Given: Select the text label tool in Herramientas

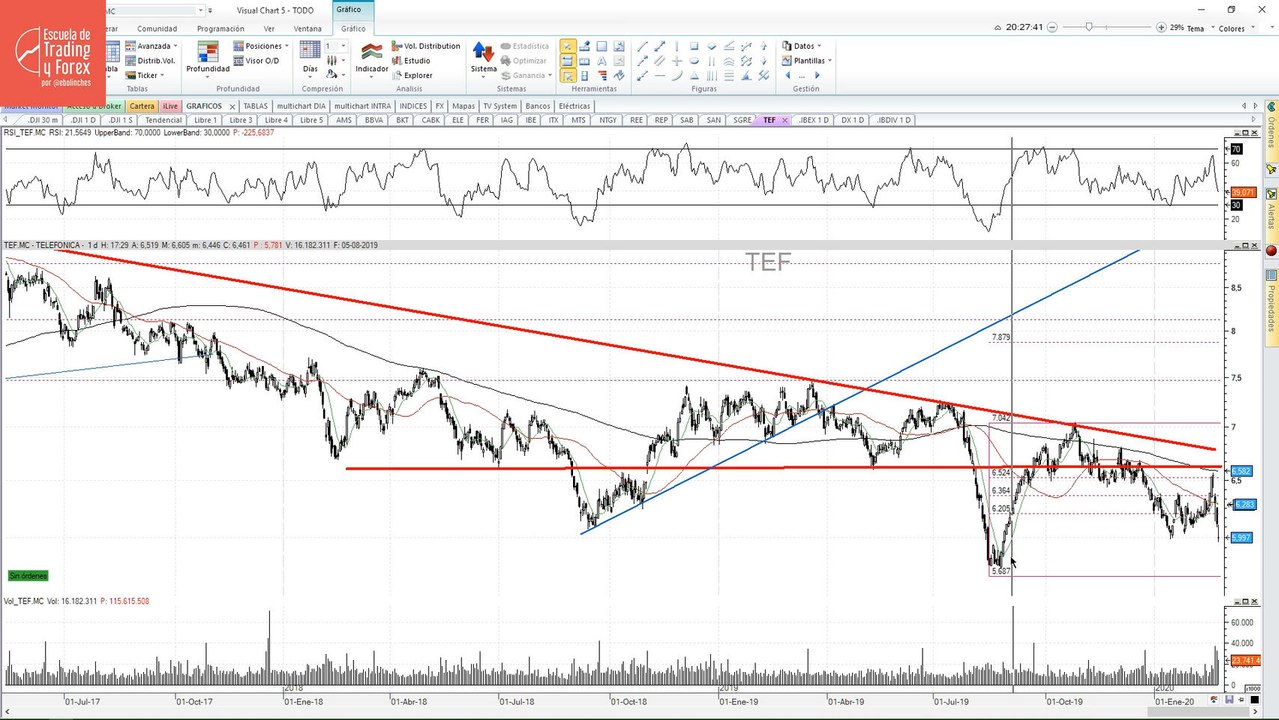Looking at the screenshot, I should click(602, 61).
